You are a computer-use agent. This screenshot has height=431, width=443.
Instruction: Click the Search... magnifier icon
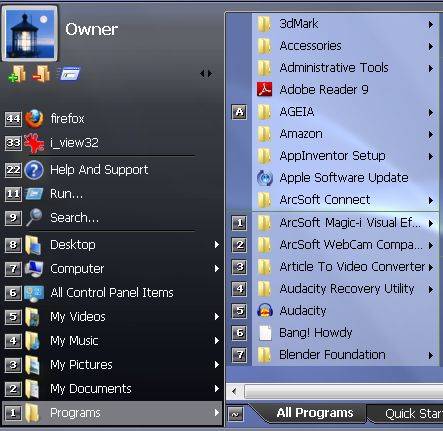pos(34,217)
